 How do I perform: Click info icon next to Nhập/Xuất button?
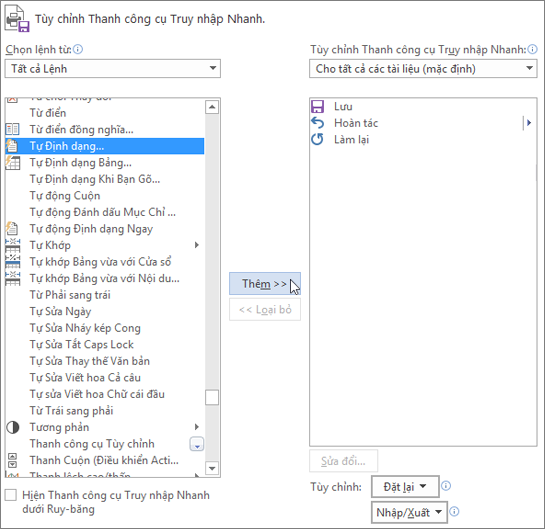click(454, 511)
